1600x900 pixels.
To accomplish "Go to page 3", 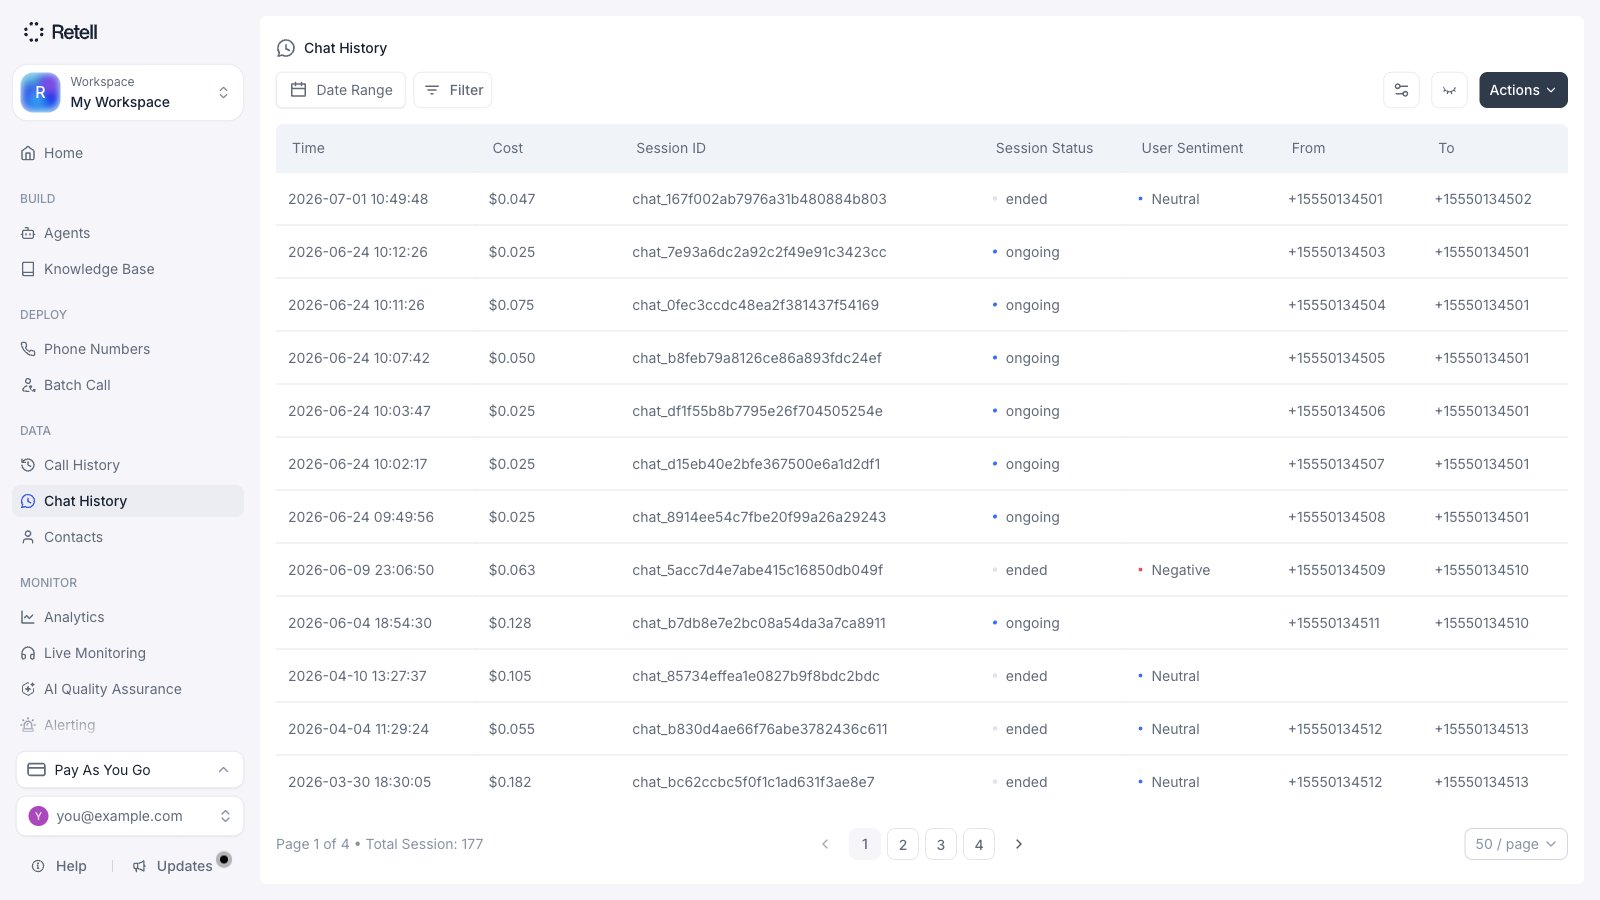I will (941, 844).
